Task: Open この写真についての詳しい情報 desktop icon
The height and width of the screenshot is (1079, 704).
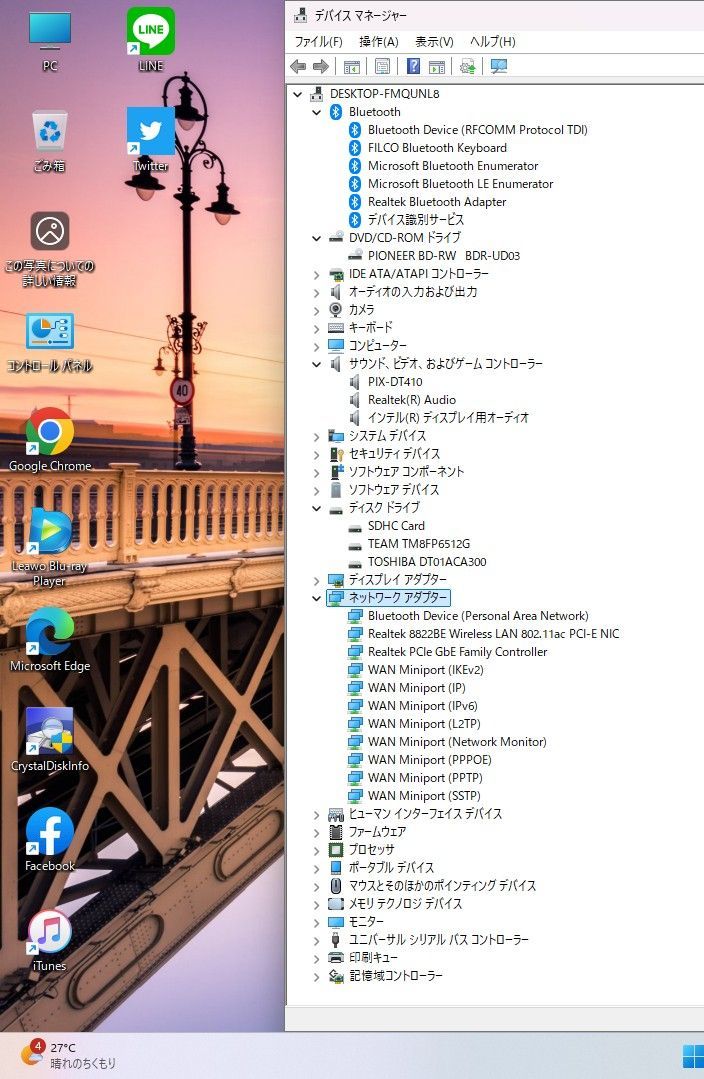Action: pyautogui.click(x=50, y=249)
